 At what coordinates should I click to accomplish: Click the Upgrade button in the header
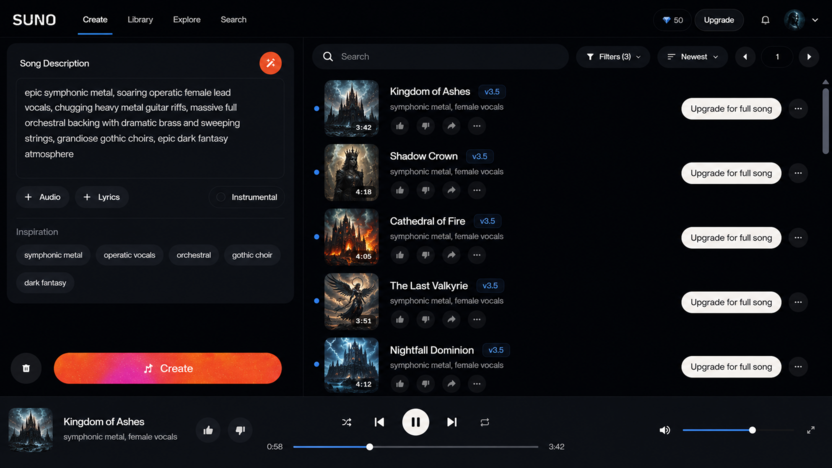pos(719,20)
